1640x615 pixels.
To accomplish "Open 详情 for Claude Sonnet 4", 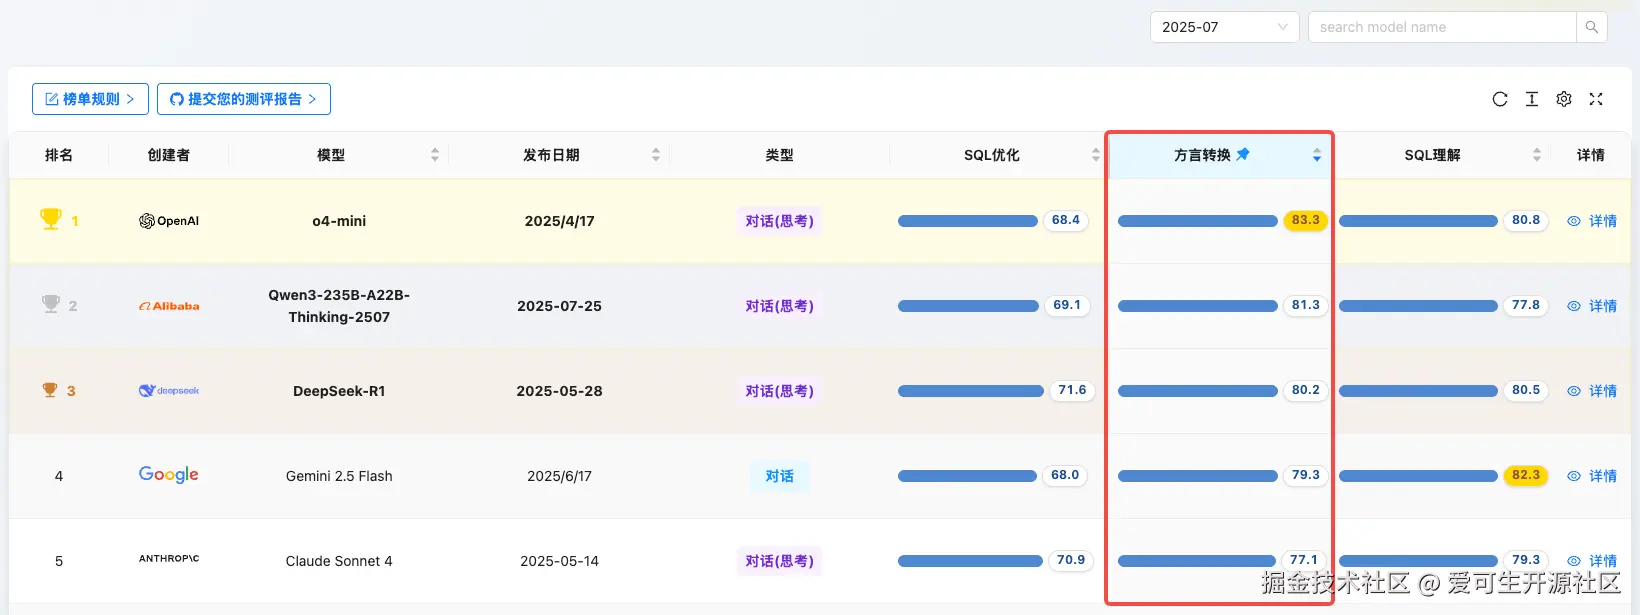I will [x=1592, y=561].
